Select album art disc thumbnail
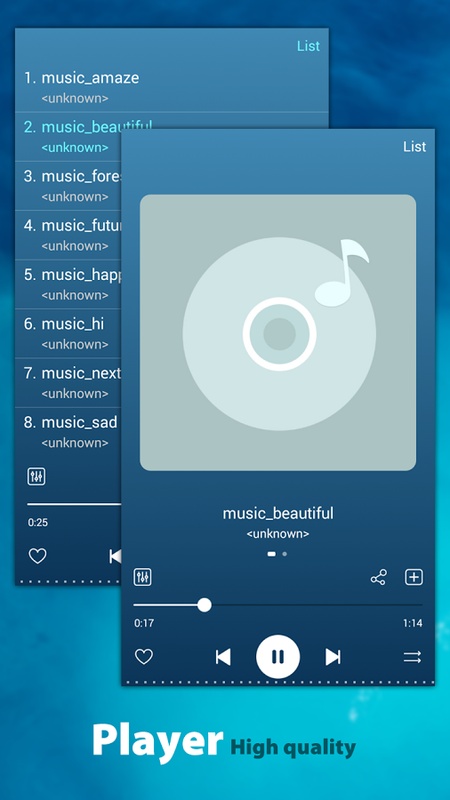 (278, 333)
